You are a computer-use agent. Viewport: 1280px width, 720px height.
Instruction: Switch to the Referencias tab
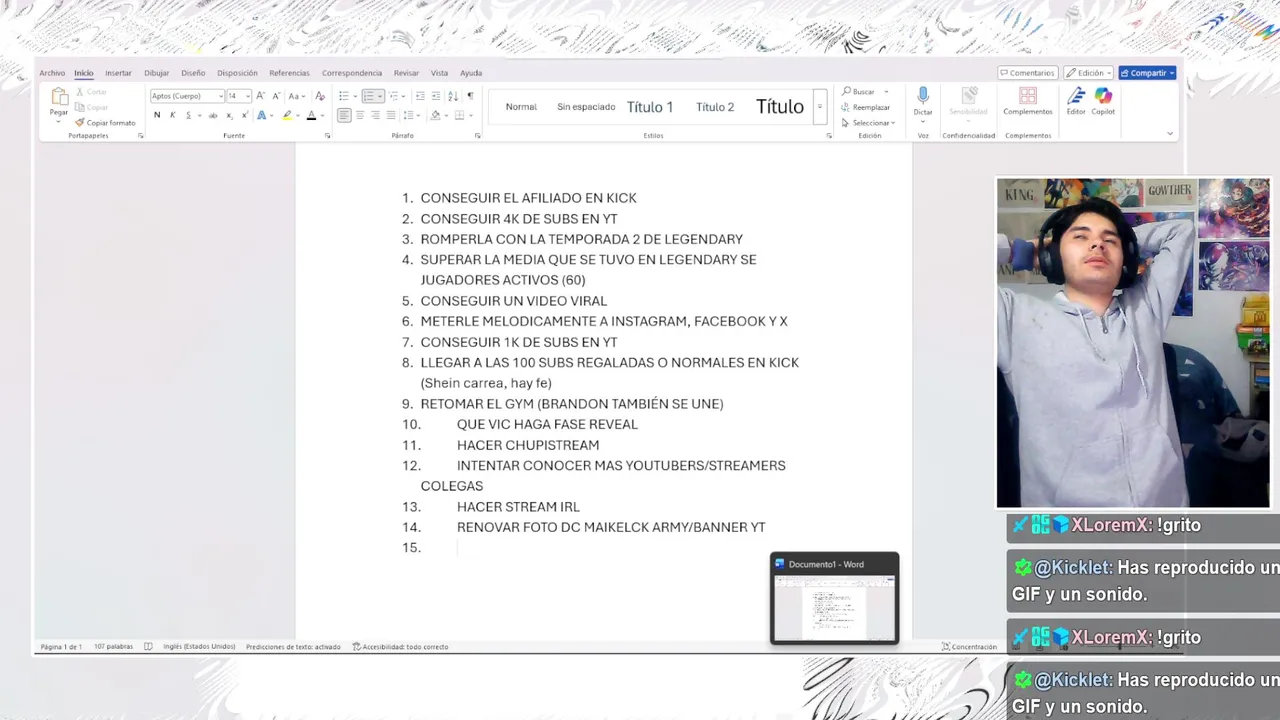289,73
